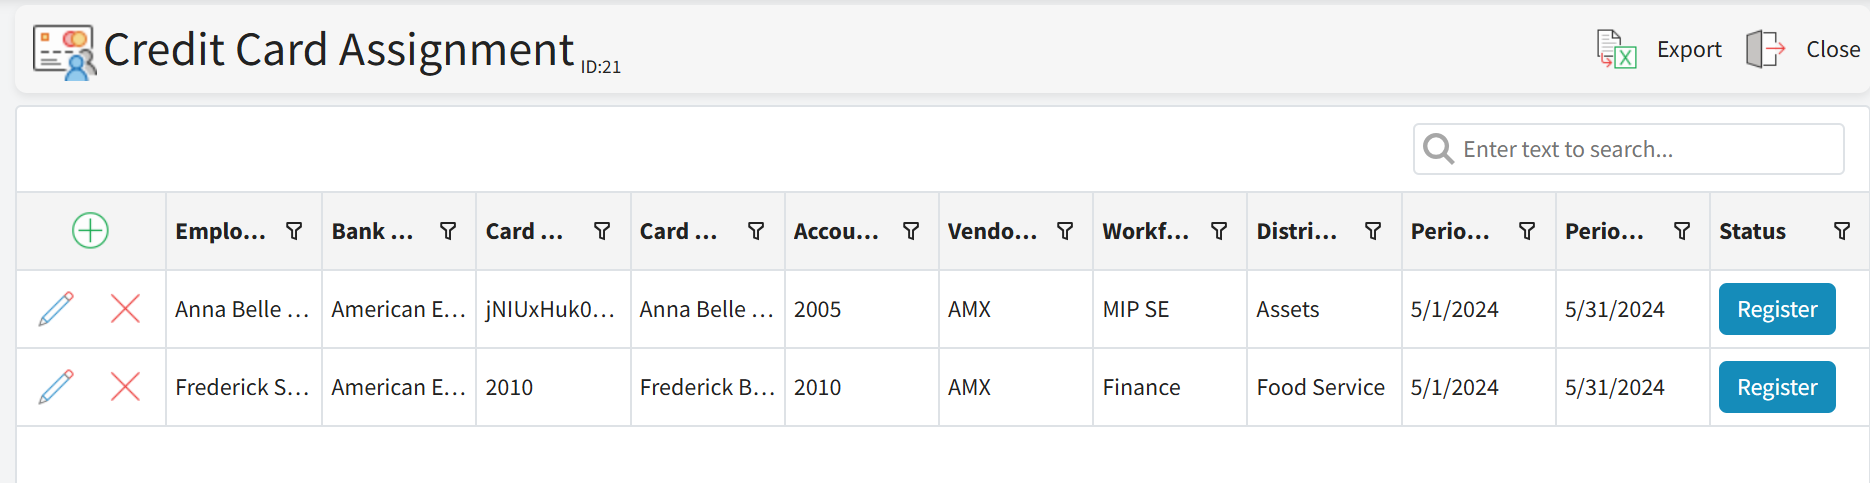
Task: Click the search text input field
Action: tap(1640, 149)
